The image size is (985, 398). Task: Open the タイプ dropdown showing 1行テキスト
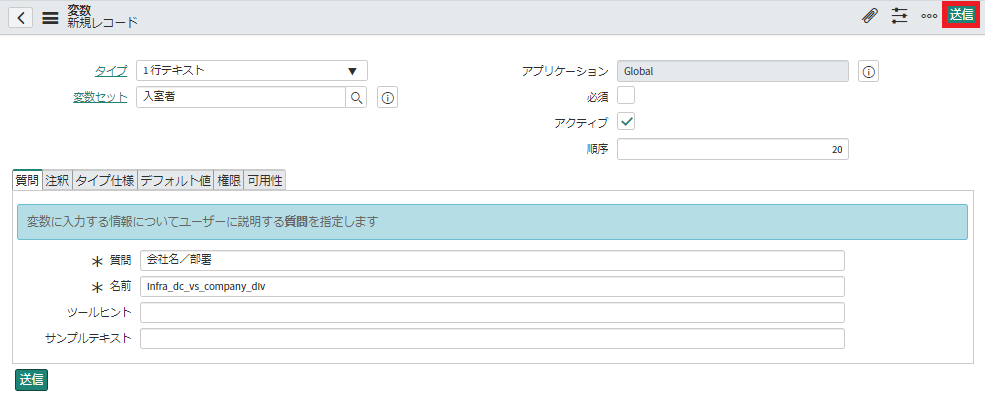[252, 70]
